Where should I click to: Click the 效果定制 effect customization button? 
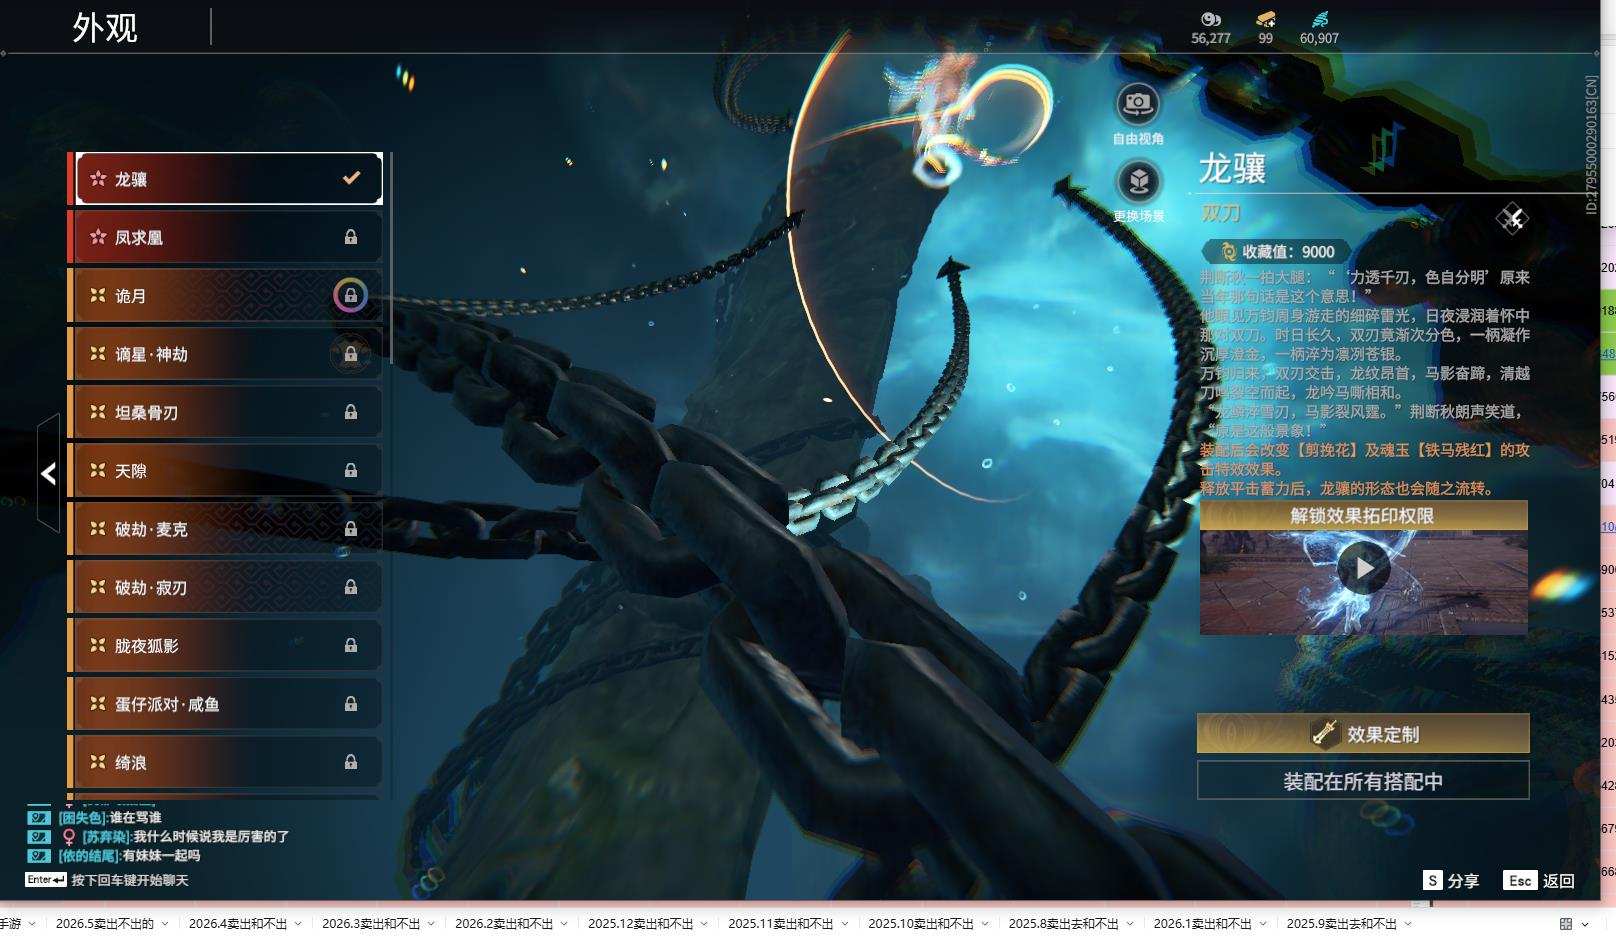(1363, 733)
